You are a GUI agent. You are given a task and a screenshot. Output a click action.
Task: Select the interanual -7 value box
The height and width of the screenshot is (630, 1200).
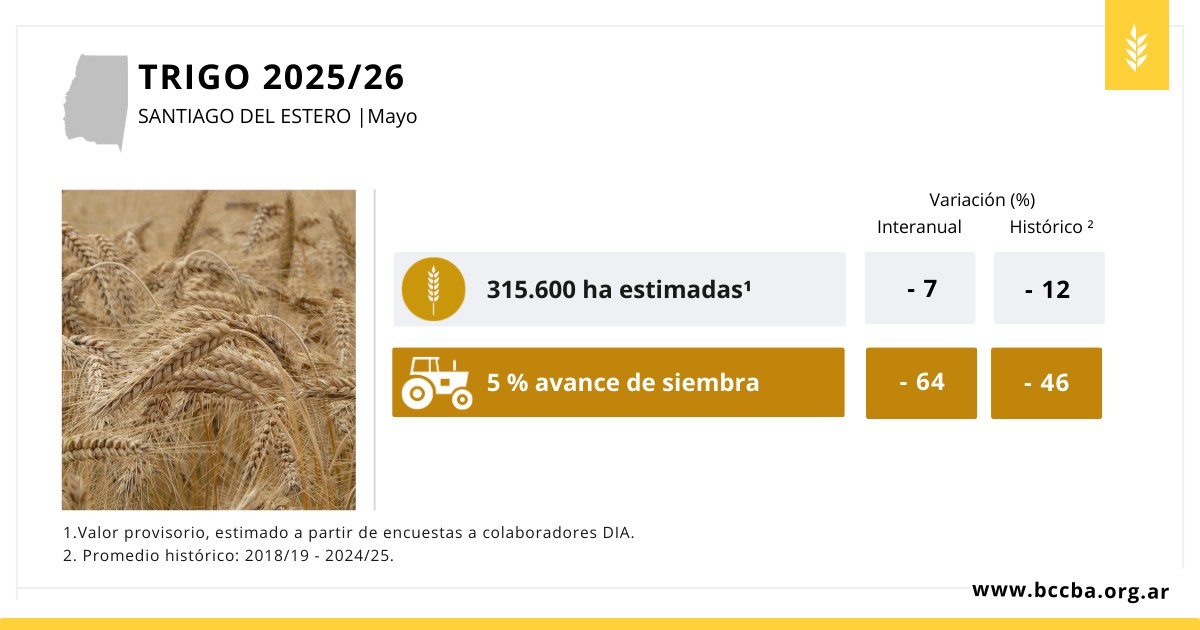[920, 288]
